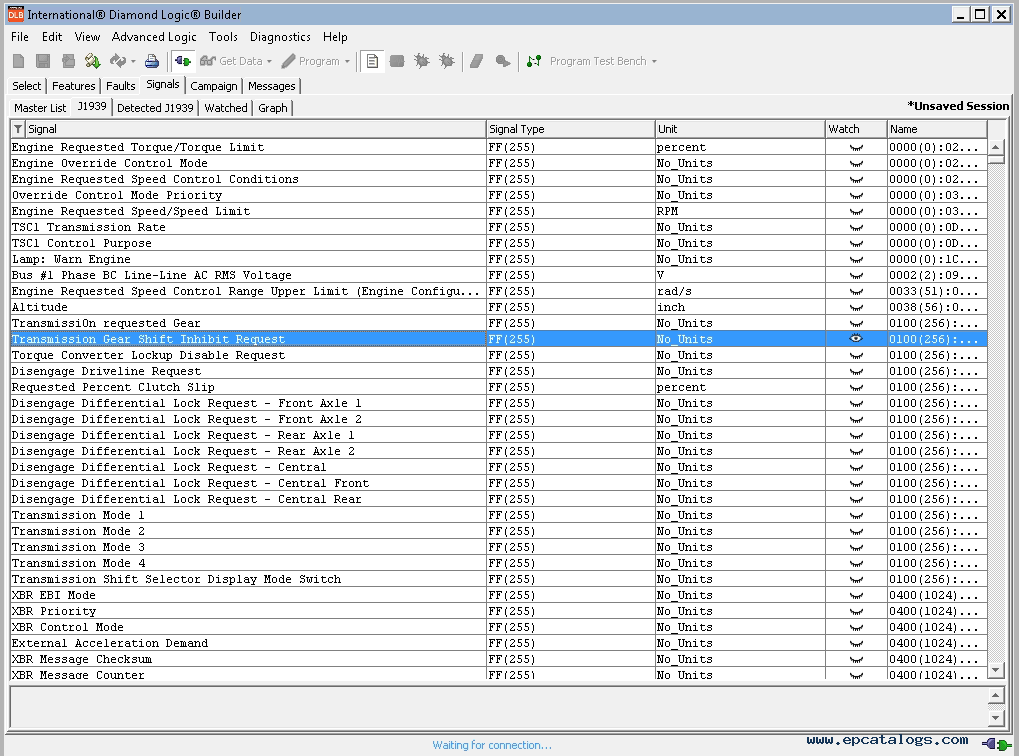Sort by the Signal Type column header
This screenshot has height=756, width=1019.
click(x=568, y=129)
